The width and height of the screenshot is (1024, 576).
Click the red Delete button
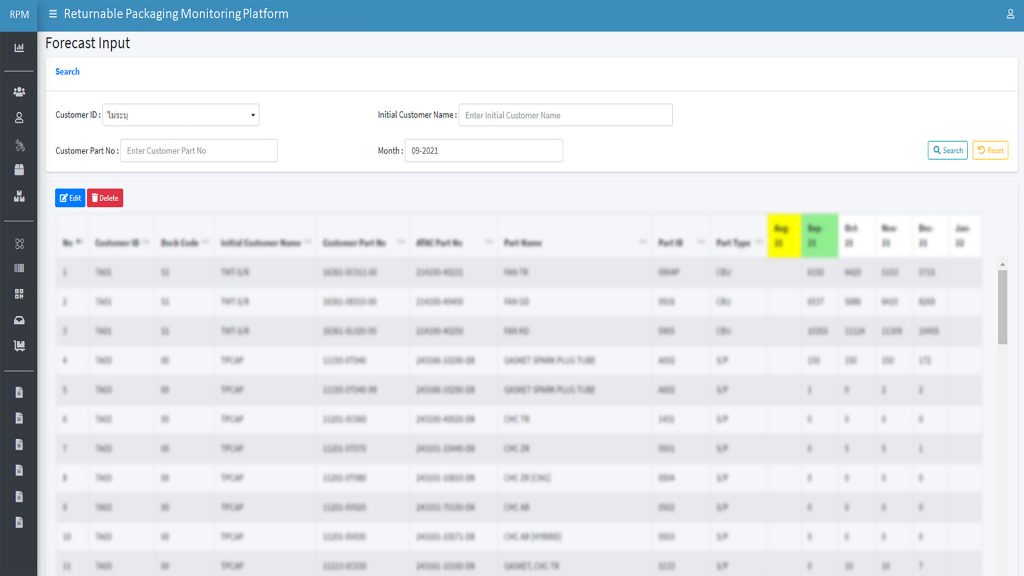click(105, 198)
